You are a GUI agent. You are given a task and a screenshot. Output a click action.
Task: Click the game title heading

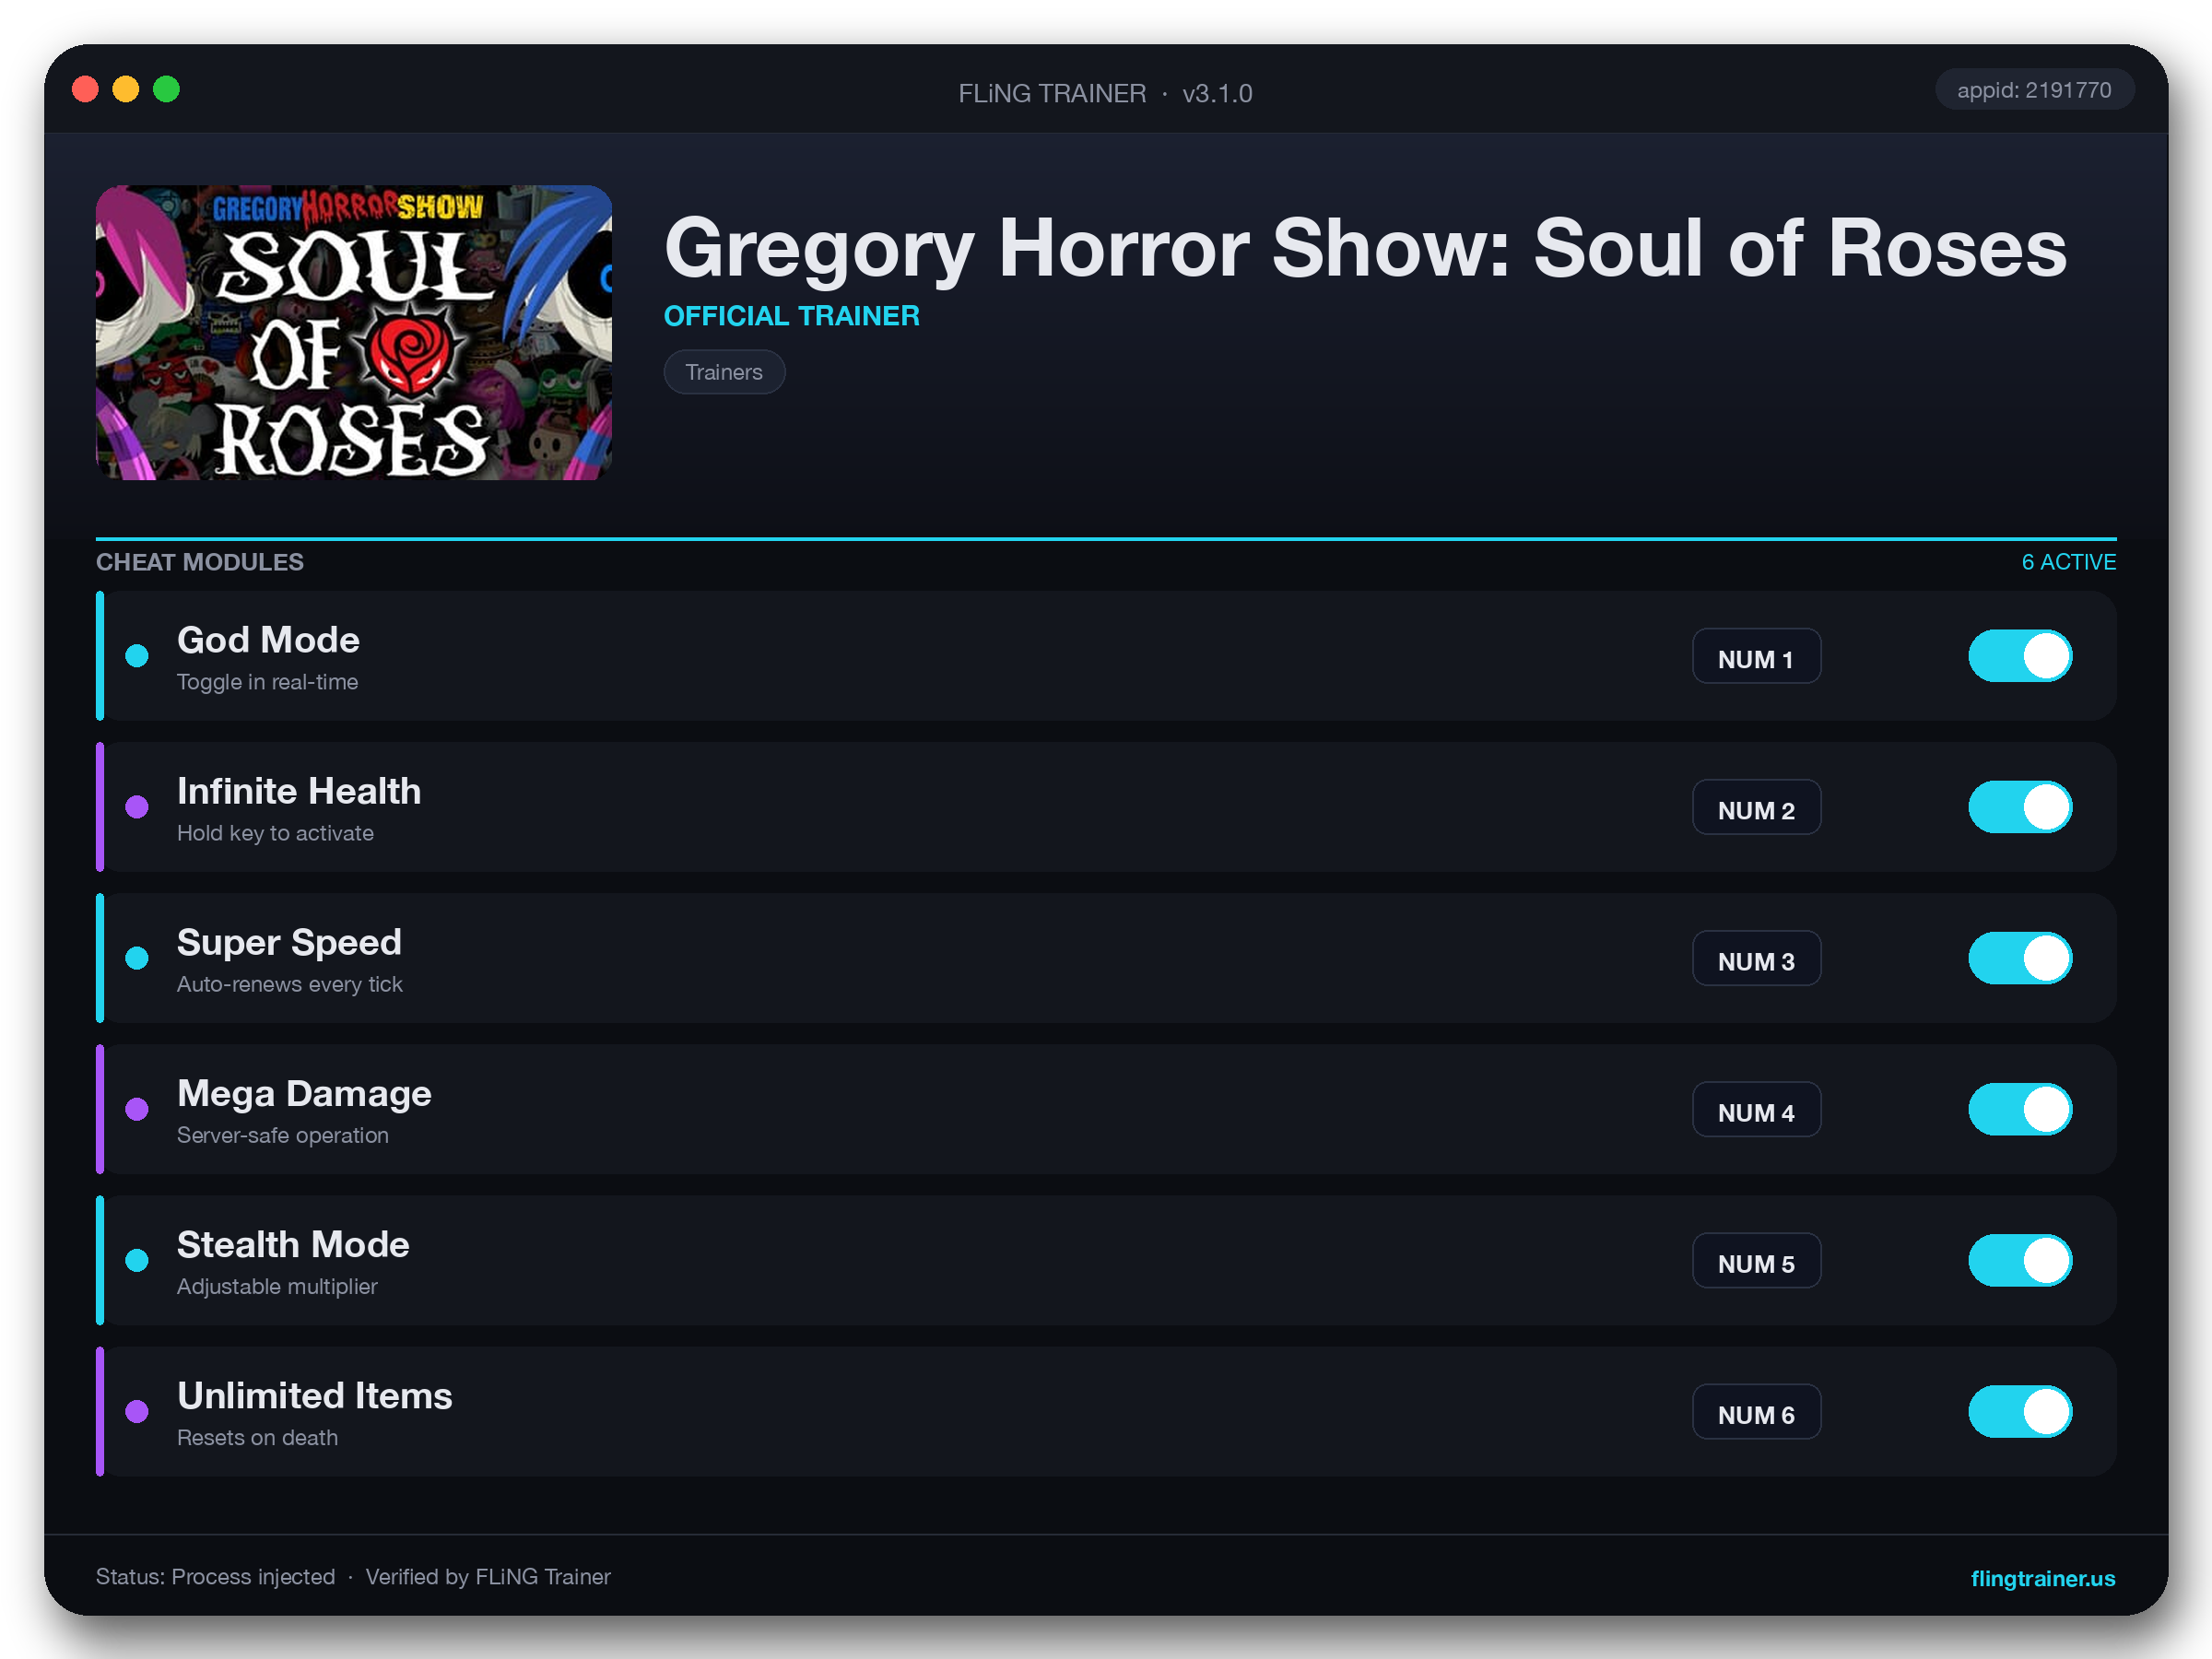[x=1365, y=248]
